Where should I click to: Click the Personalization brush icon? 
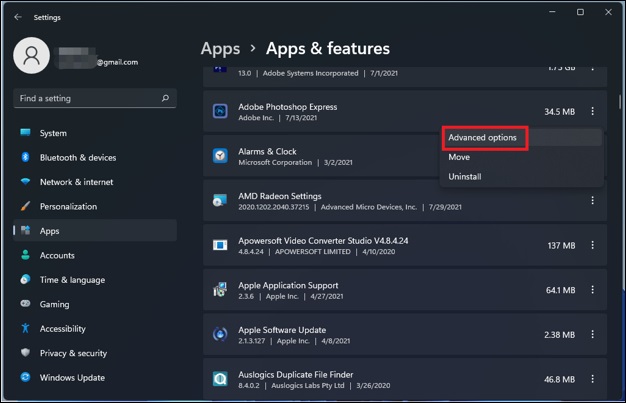tap(26, 206)
